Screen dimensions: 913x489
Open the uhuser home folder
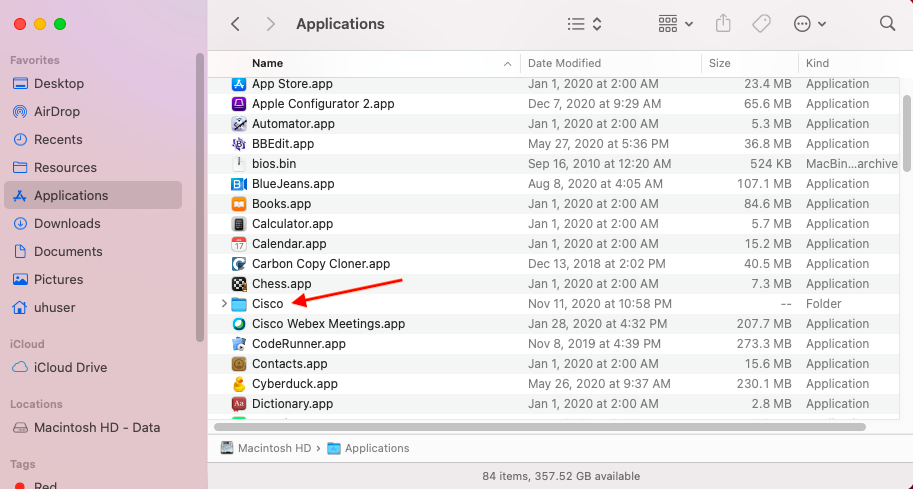tap(93, 307)
